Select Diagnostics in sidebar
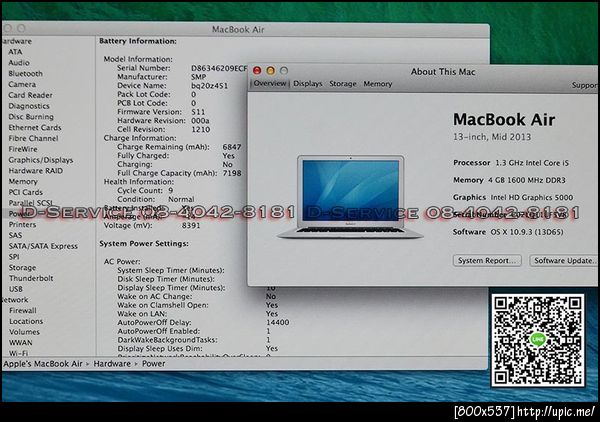The width and height of the screenshot is (600, 422). (29, 106)
